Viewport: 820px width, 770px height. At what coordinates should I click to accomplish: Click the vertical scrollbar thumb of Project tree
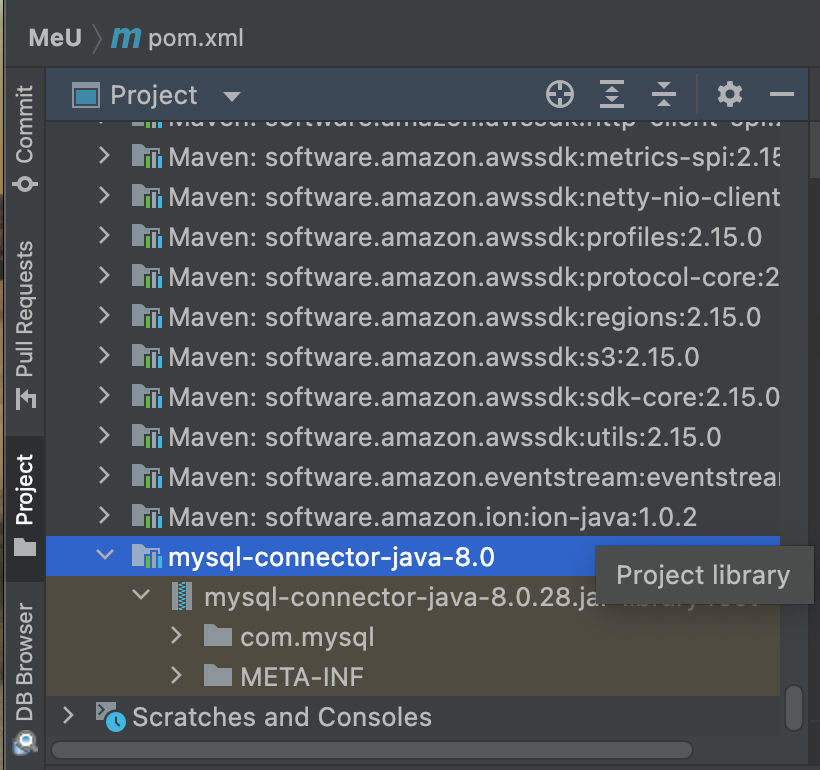coord(794,707)
